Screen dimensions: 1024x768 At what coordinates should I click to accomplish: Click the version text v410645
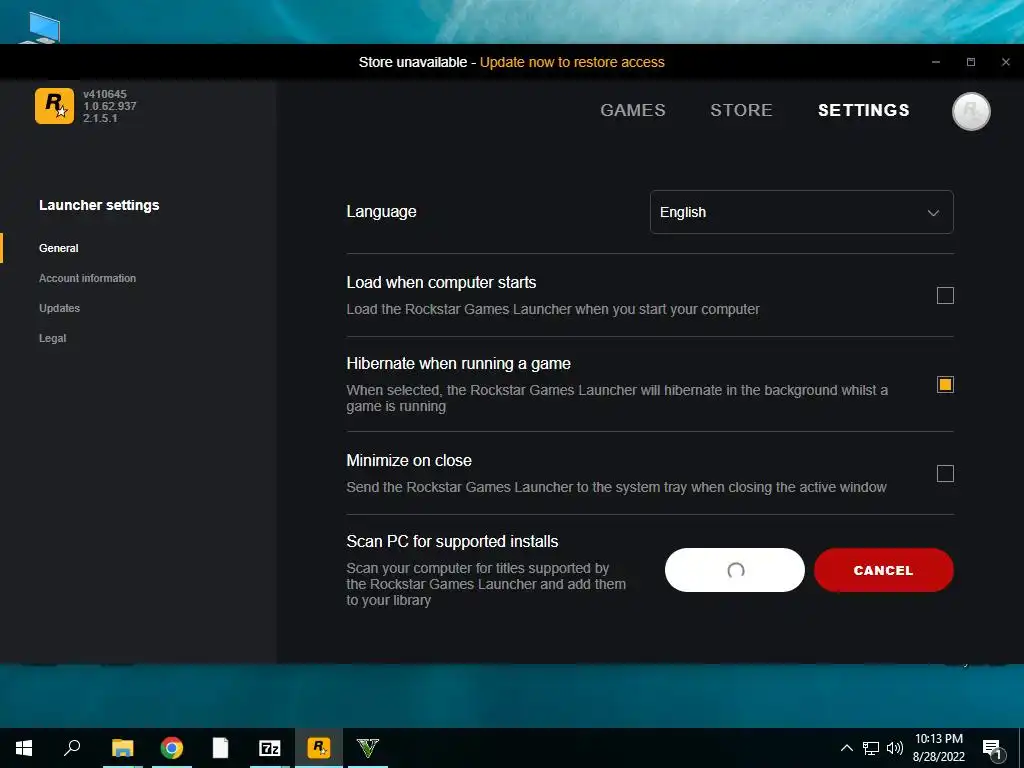(x=104, y=94)
